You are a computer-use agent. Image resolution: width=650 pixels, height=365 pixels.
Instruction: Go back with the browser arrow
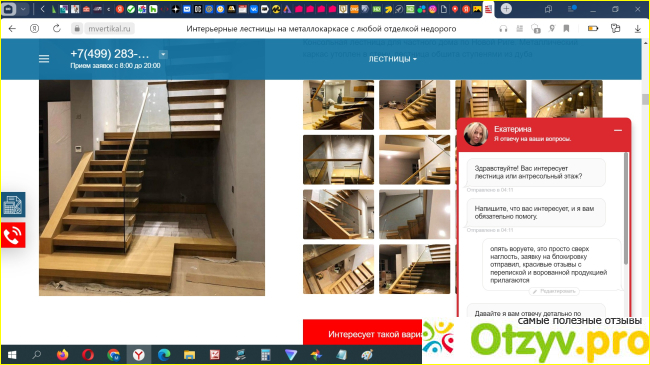click(x=12, y=29)
